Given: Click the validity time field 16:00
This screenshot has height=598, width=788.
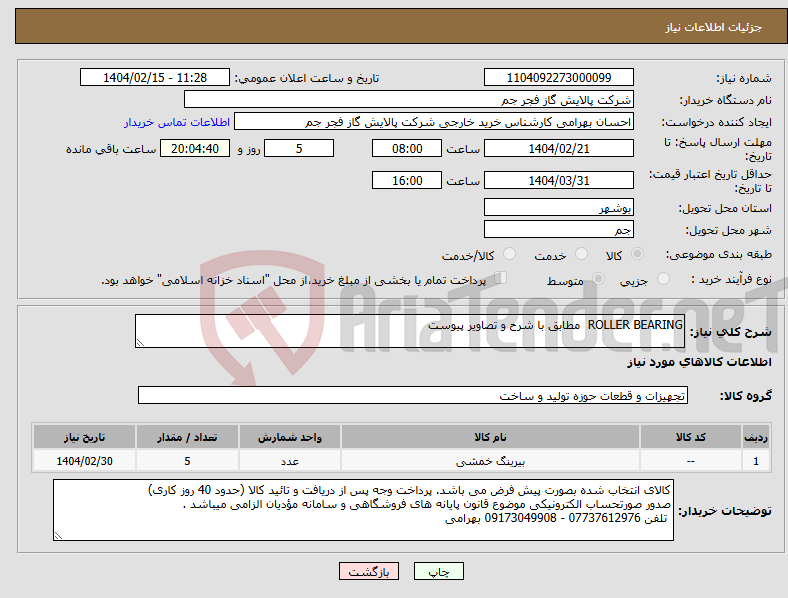Looking at the screenshot, I should [x=407, y=180].
